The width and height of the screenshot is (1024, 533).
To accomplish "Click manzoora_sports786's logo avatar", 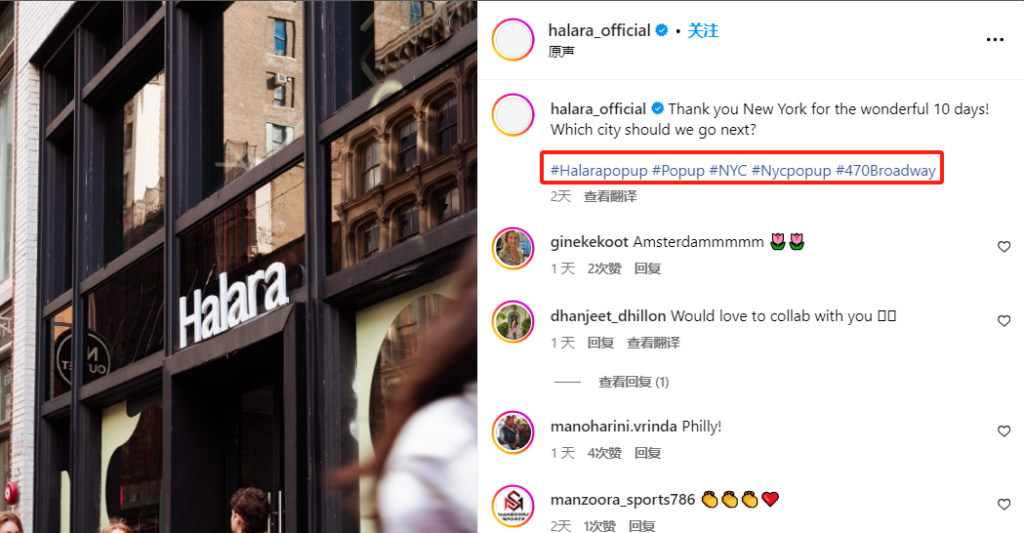I will (x=513, y=506).
